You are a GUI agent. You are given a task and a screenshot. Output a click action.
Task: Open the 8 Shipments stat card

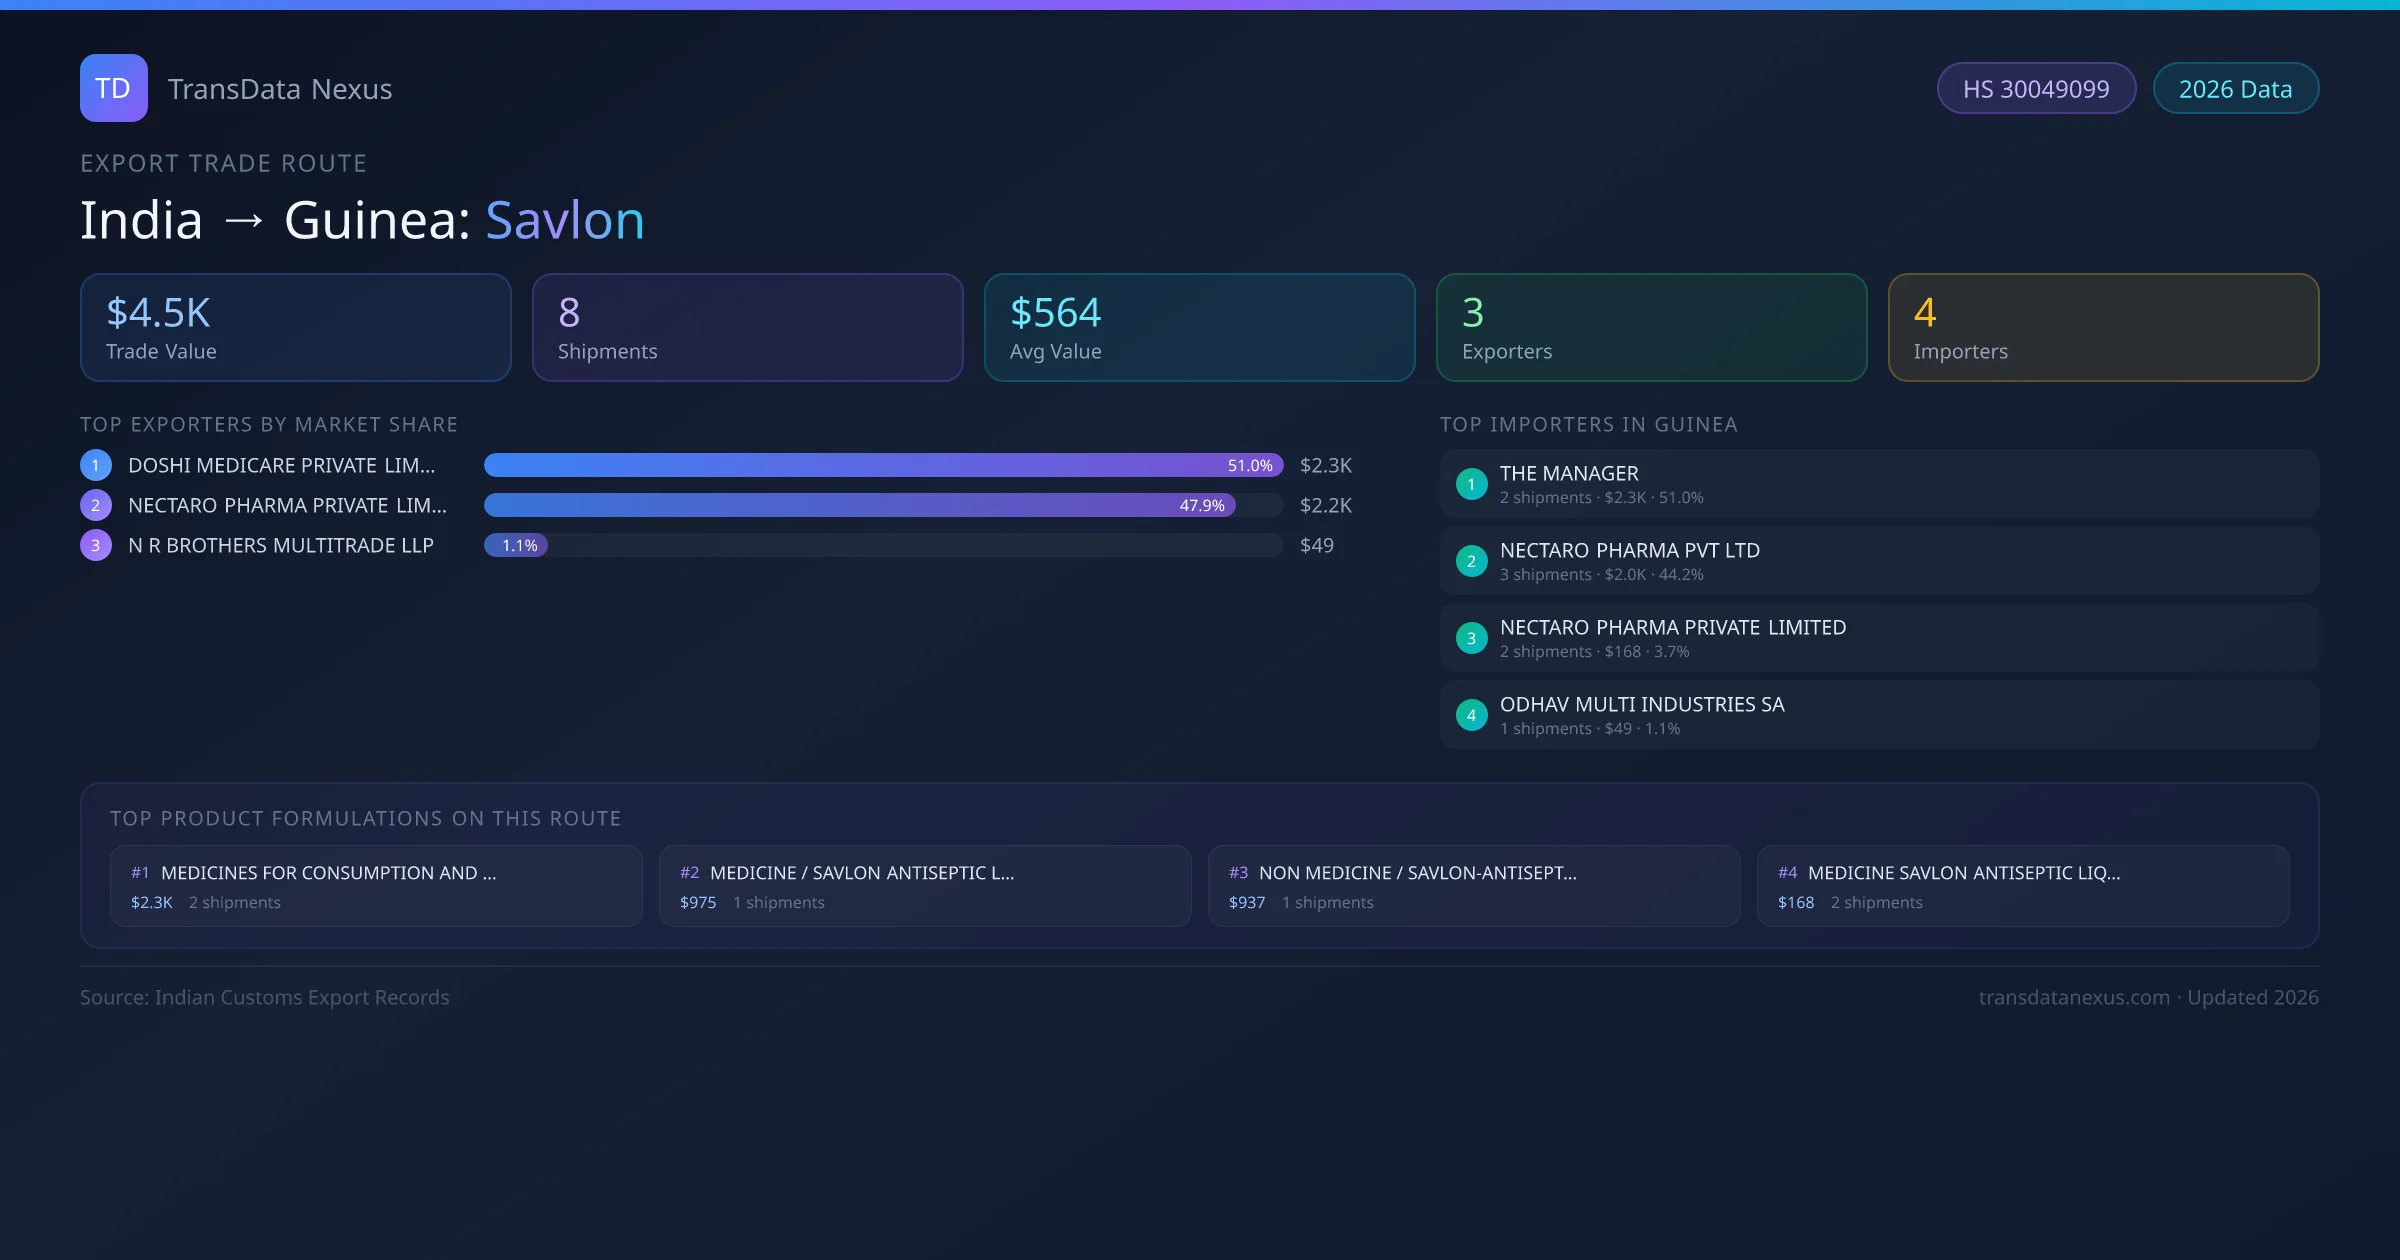pyautogui.click(x=747, y=328)
